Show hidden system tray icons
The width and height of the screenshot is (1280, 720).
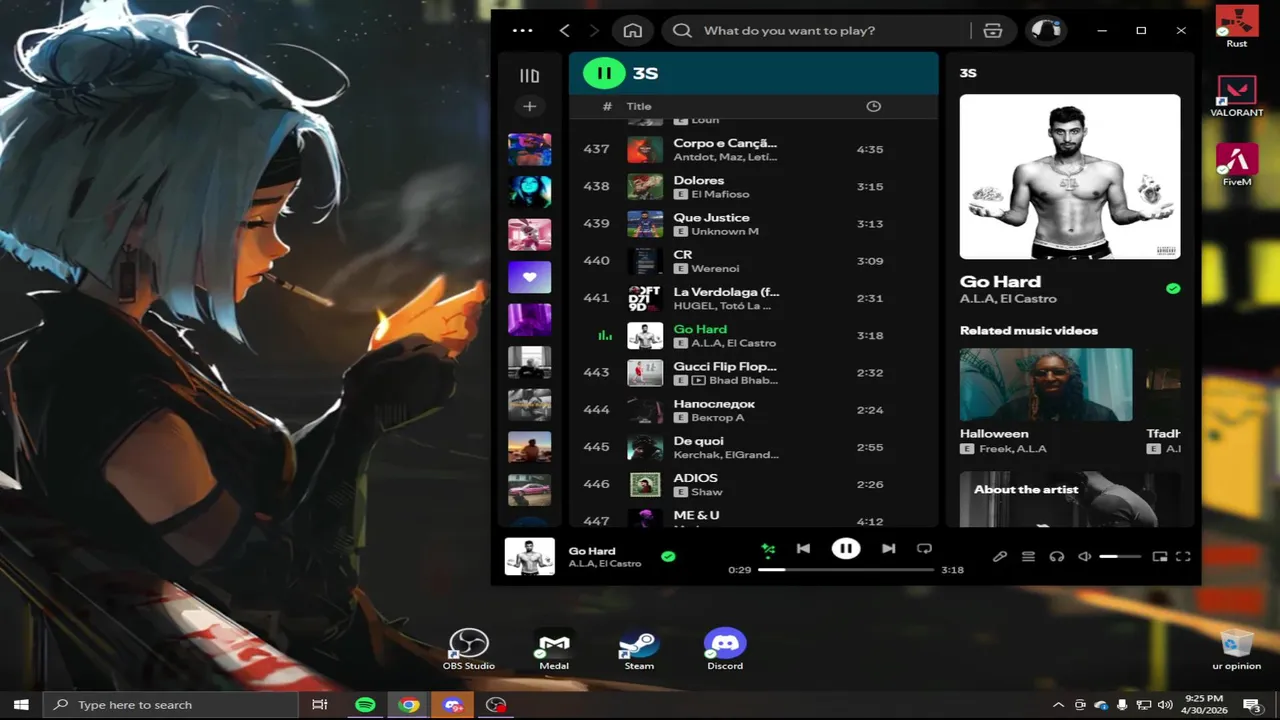click(1058, 705)
